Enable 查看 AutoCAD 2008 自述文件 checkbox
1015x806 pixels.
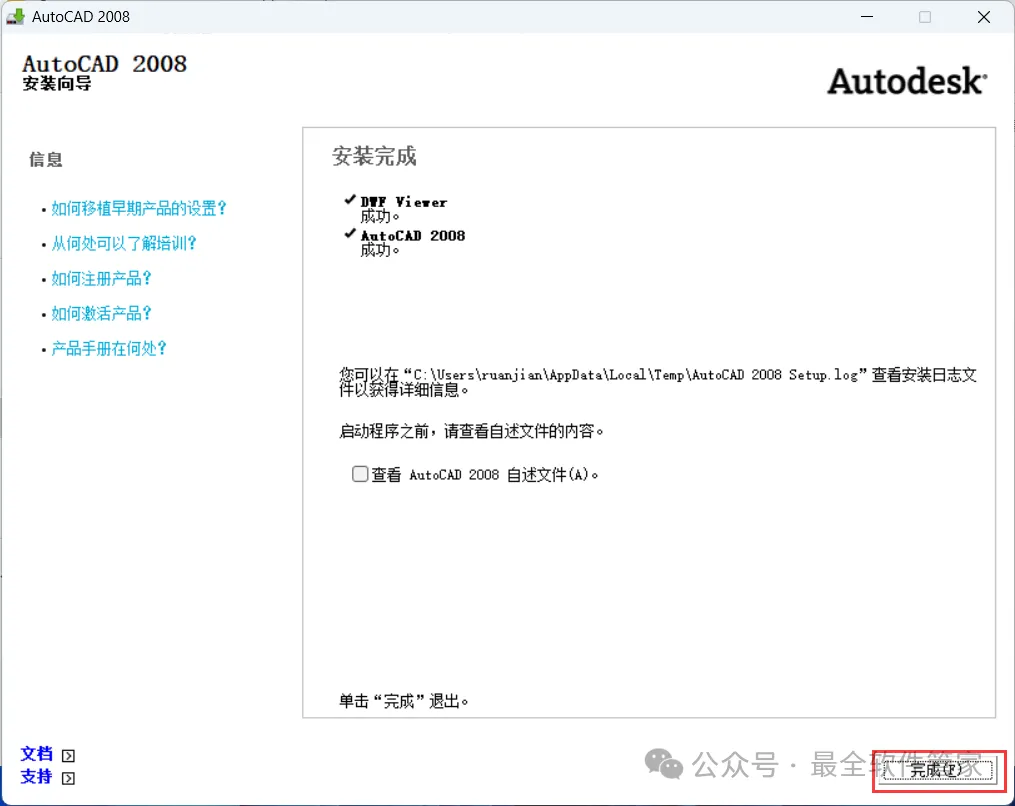360,474
